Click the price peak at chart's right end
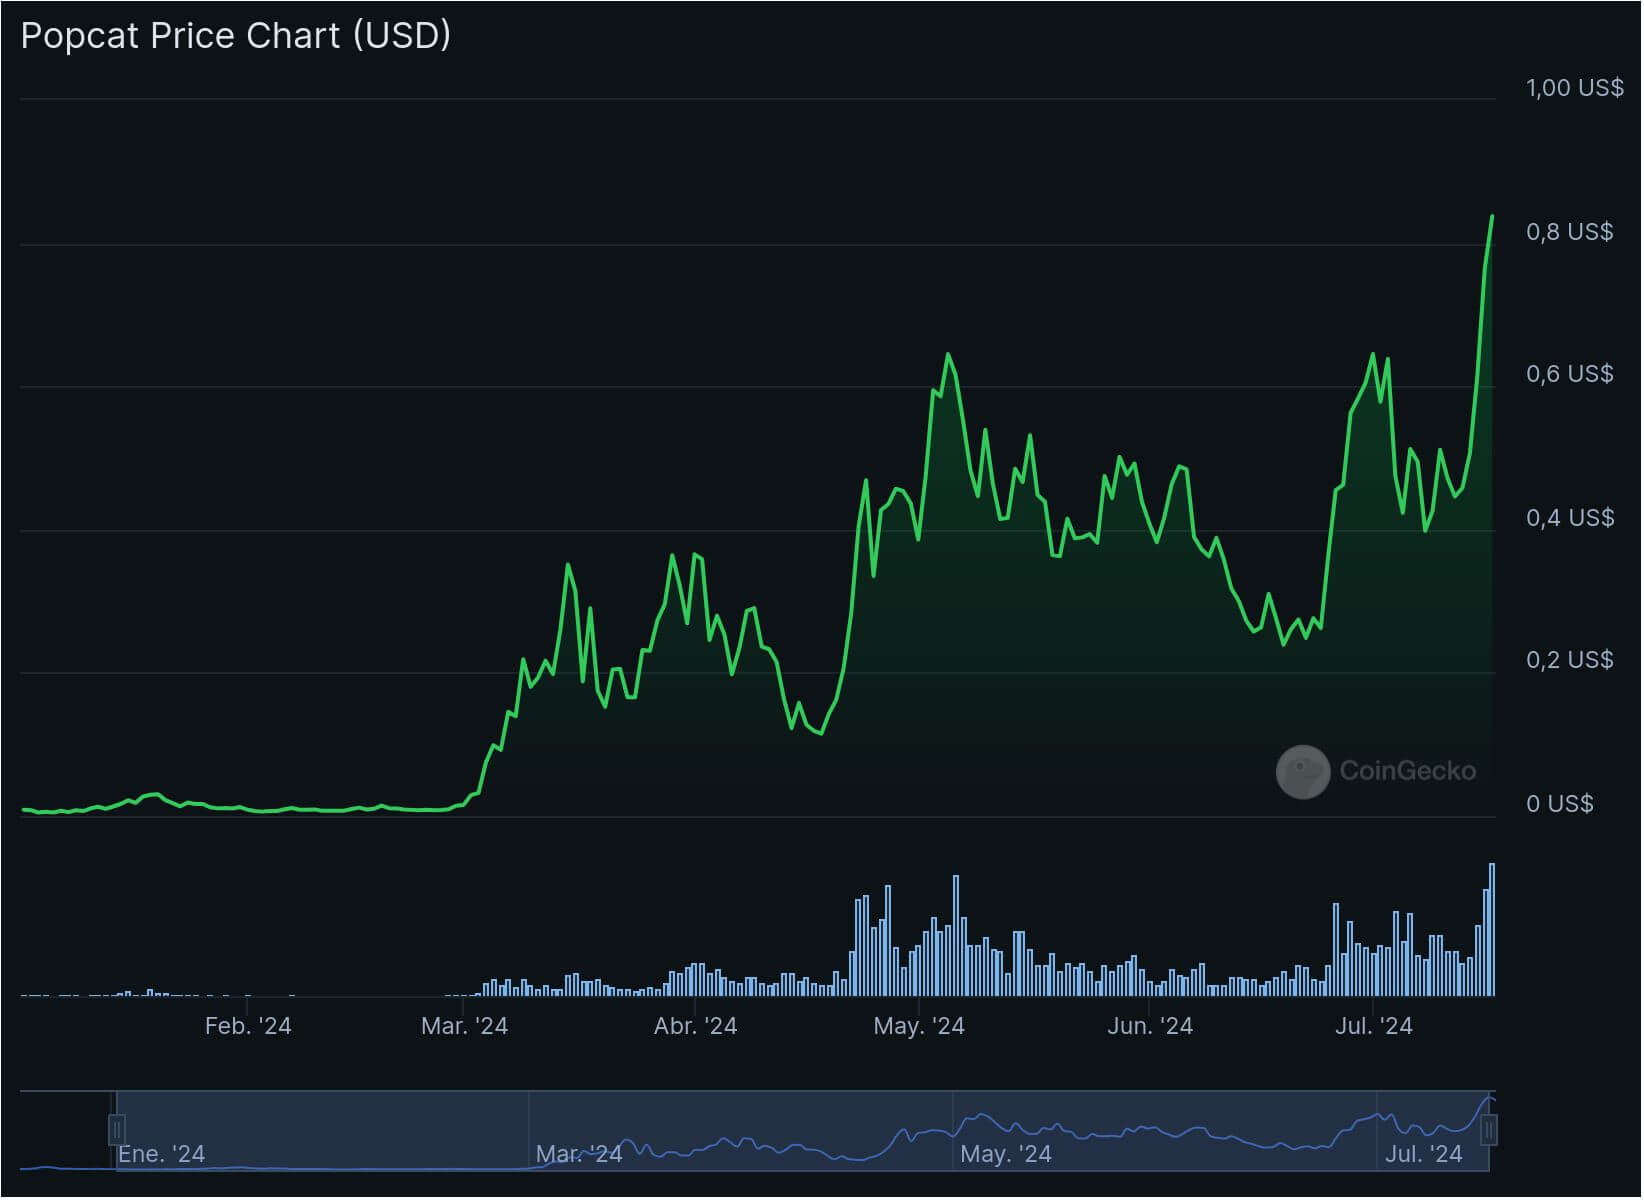The height and width of the screenshot is (1200, 1644). point(1492,217)
